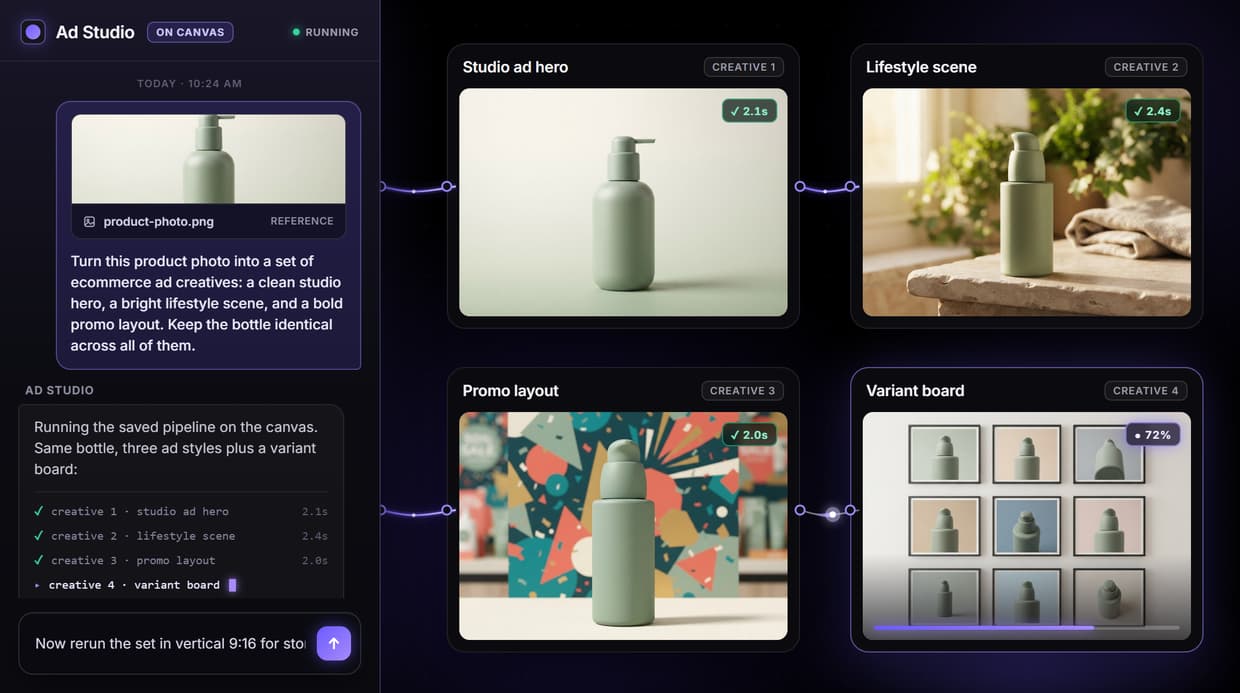The height and width of the screenshot is (693, 1240).
Task: Click the 'creative 2 · lifestyle scene' log line
Action: pyautogui.click(x=143, y=536)
